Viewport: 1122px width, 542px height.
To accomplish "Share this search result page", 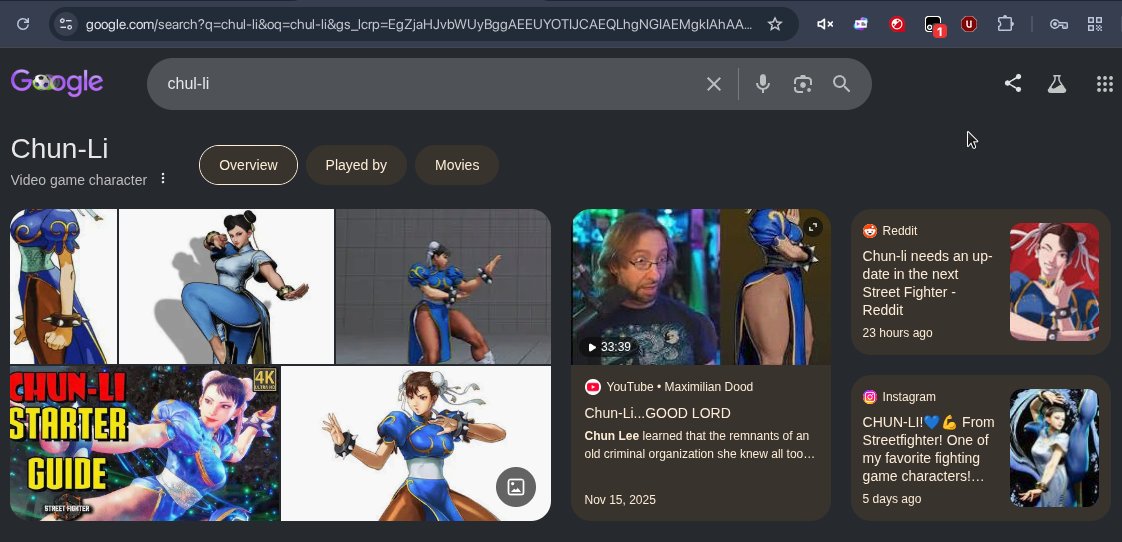I will (x=1013, y=84).
